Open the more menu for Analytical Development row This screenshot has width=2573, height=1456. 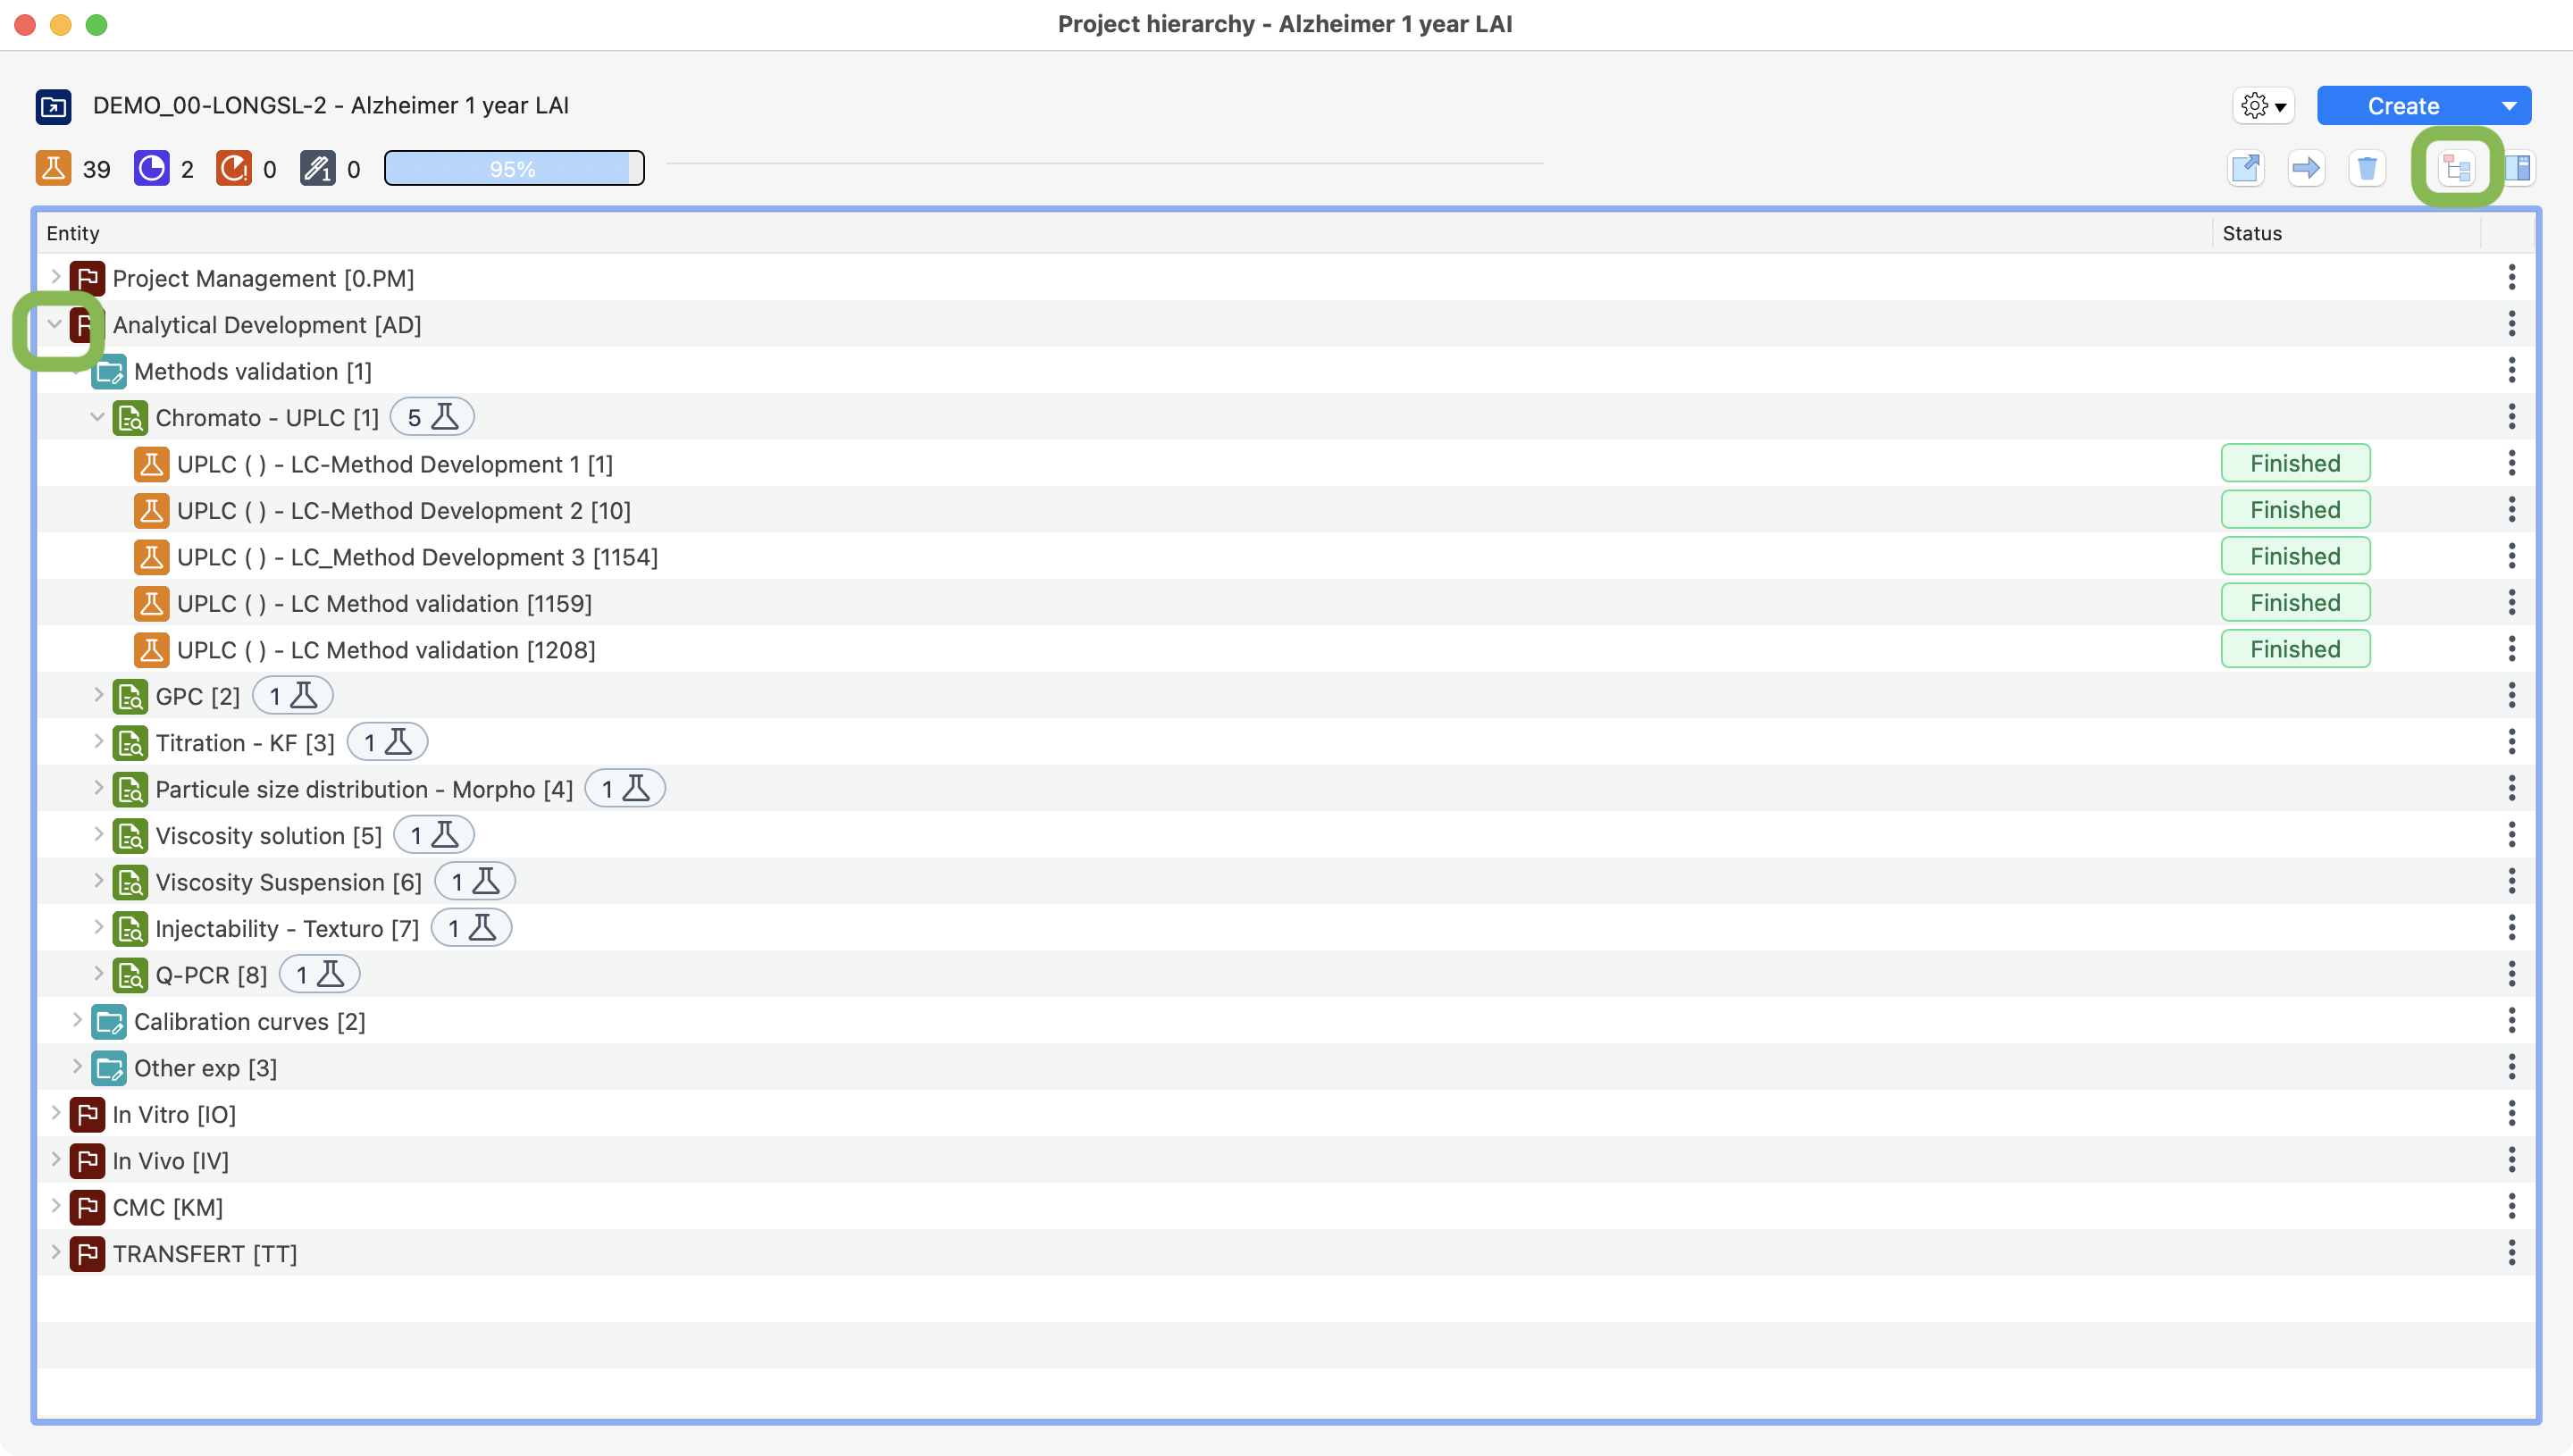[x=2511, y=324]
